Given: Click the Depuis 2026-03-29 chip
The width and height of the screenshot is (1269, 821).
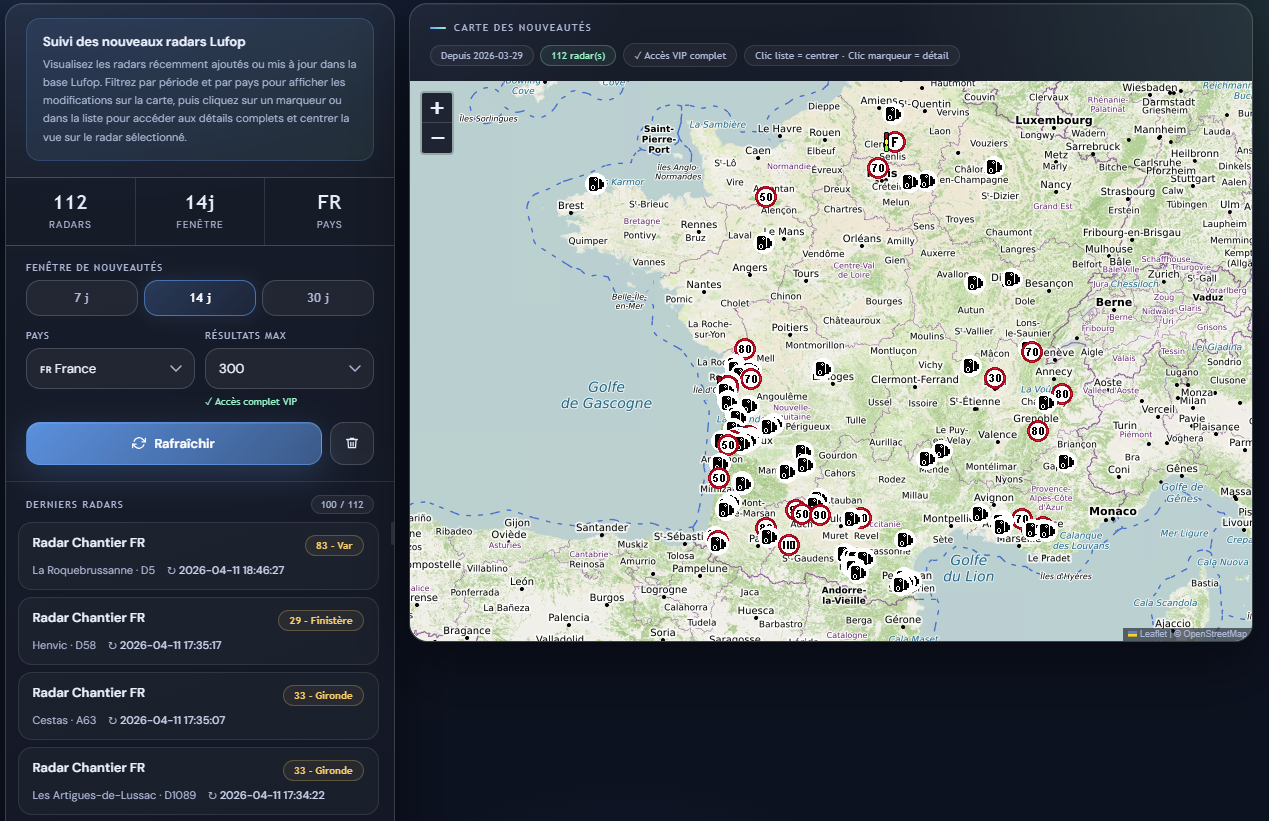Looking at the screenshot, I should (482, 55).
